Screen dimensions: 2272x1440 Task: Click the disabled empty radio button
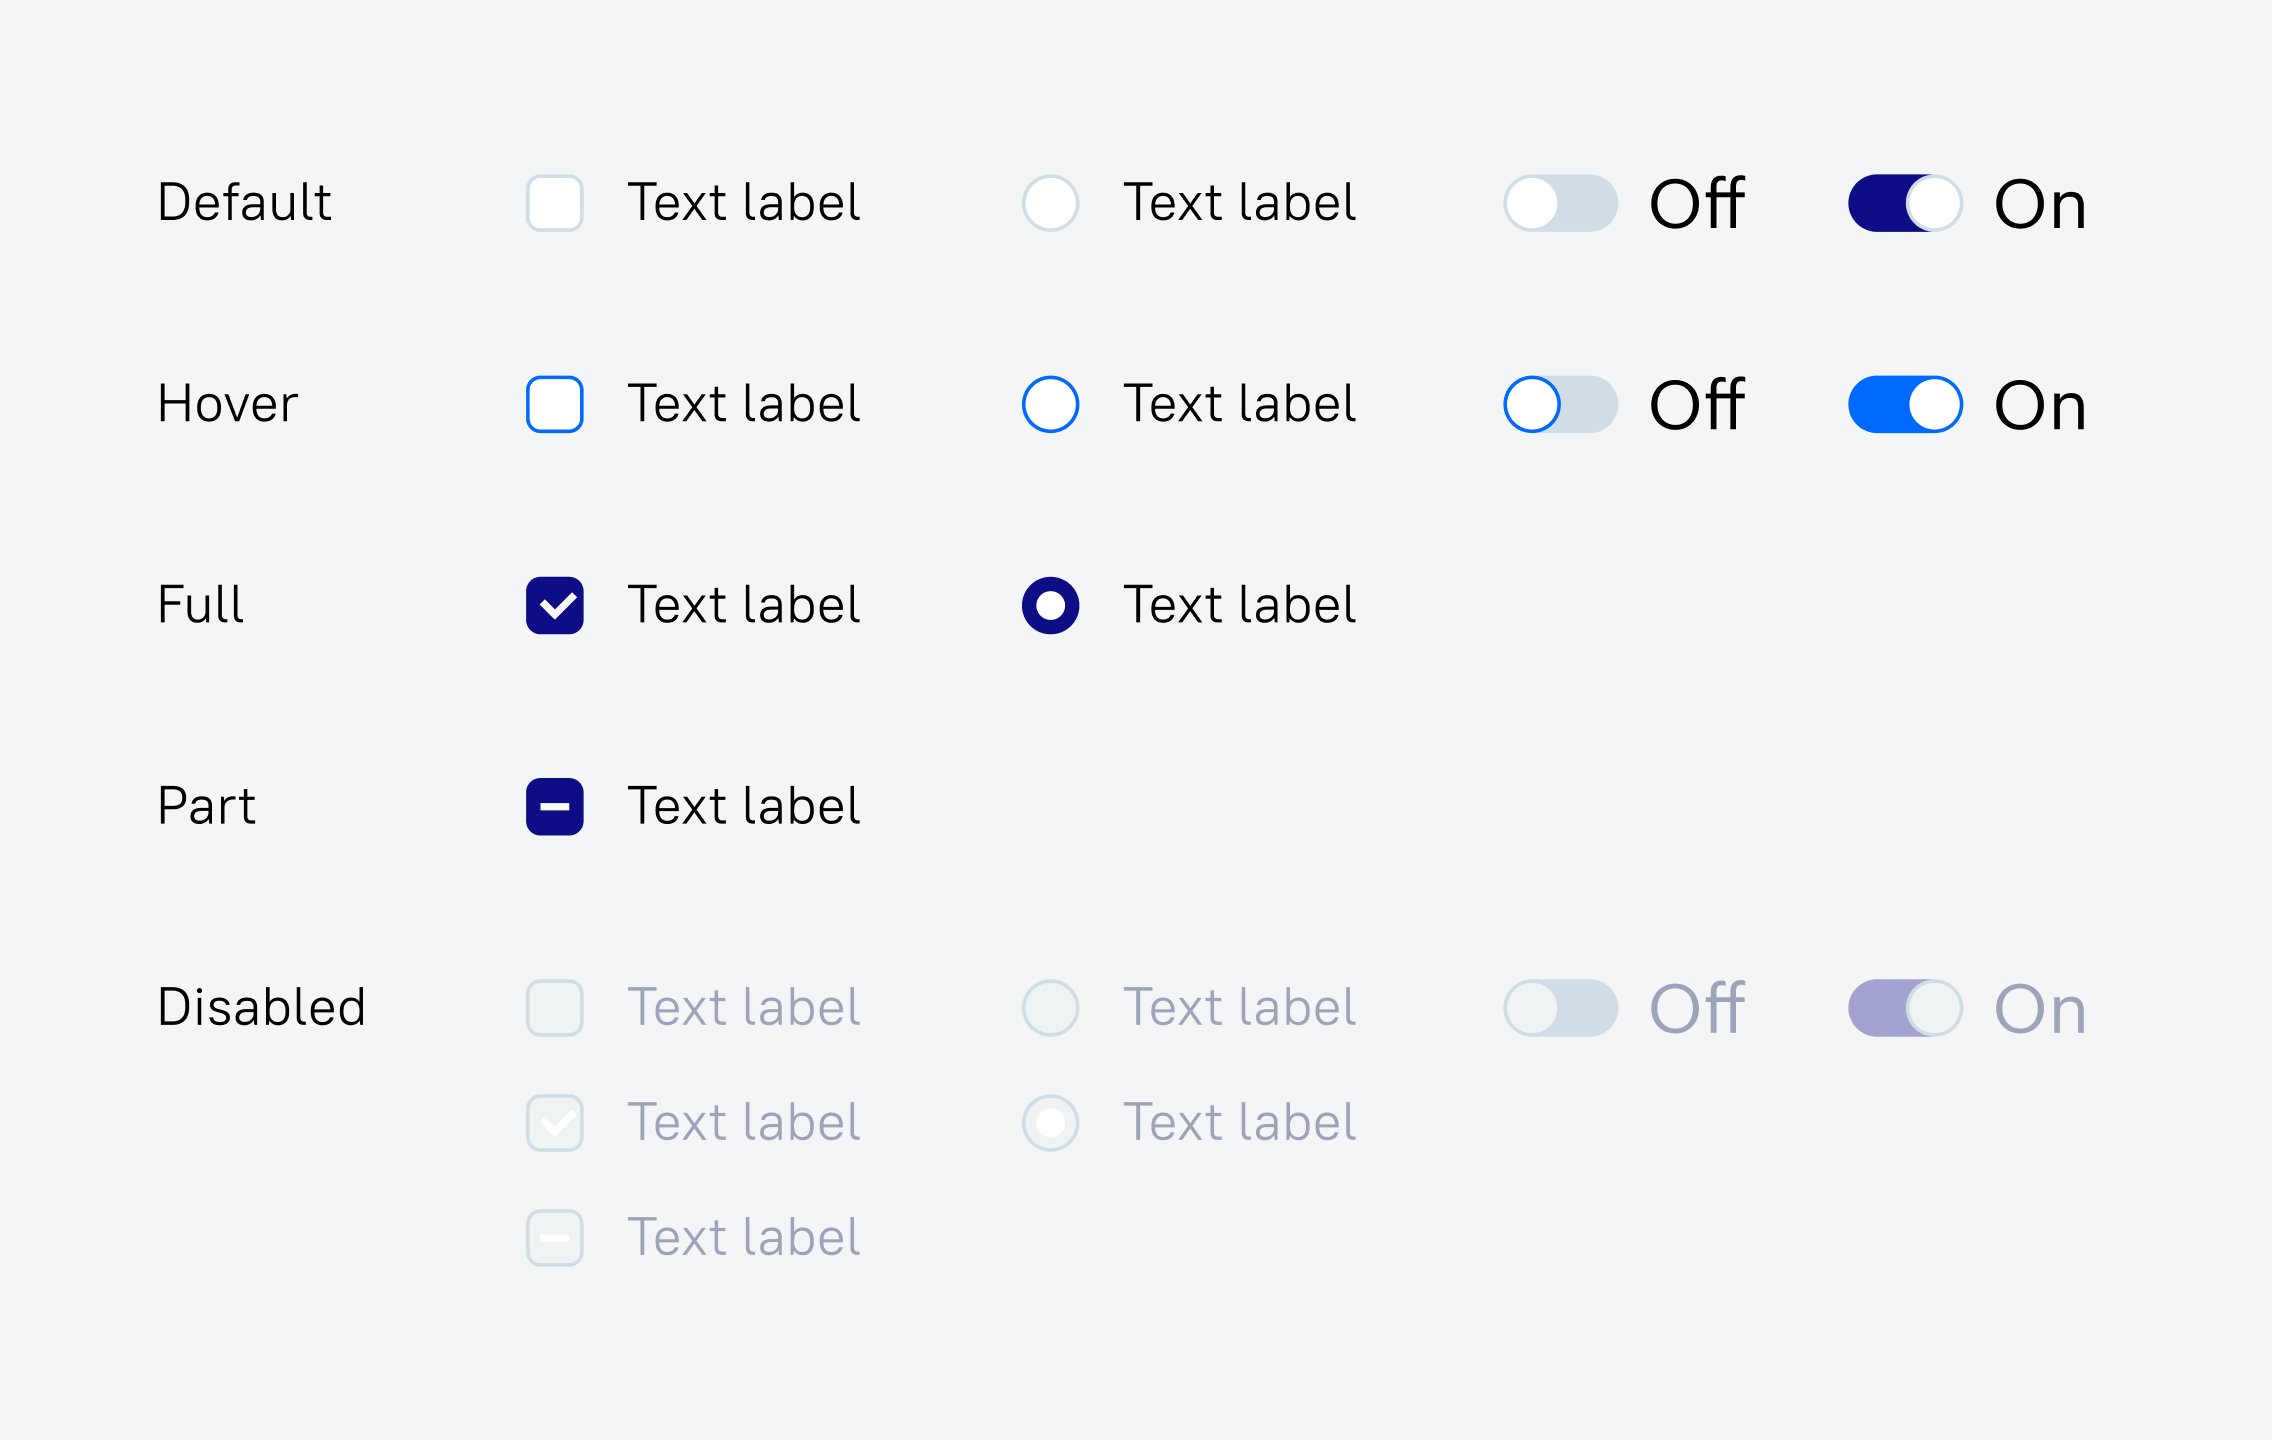point(1050,1007)
